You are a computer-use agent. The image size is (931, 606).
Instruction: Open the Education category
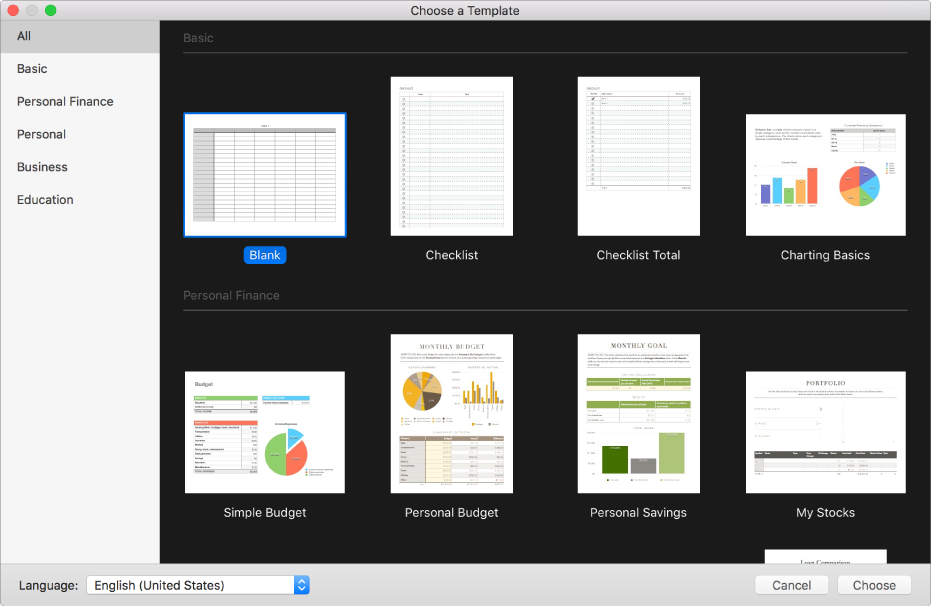(45, 200)
